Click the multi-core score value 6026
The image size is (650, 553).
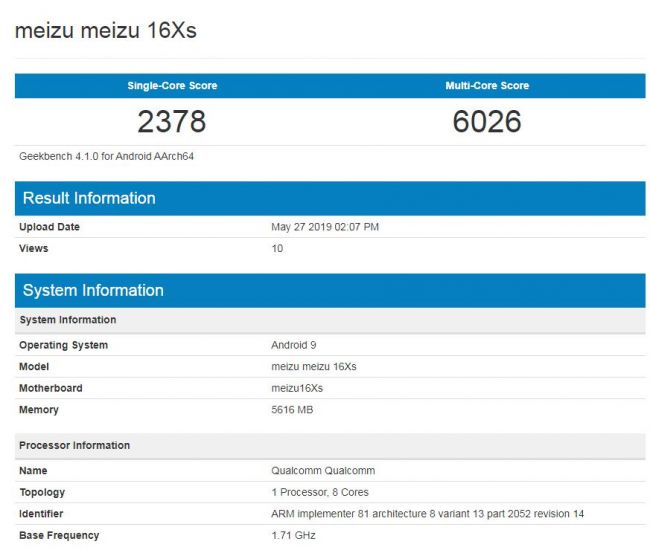487,122
